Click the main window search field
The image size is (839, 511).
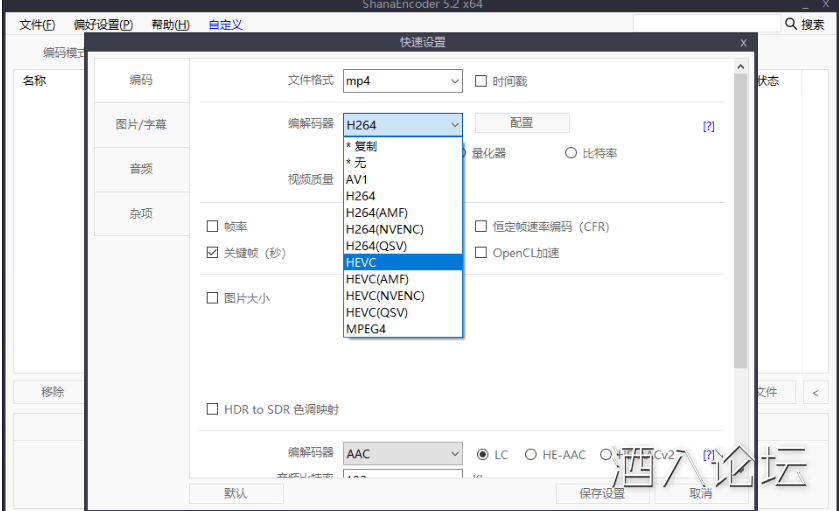(706, 24)
